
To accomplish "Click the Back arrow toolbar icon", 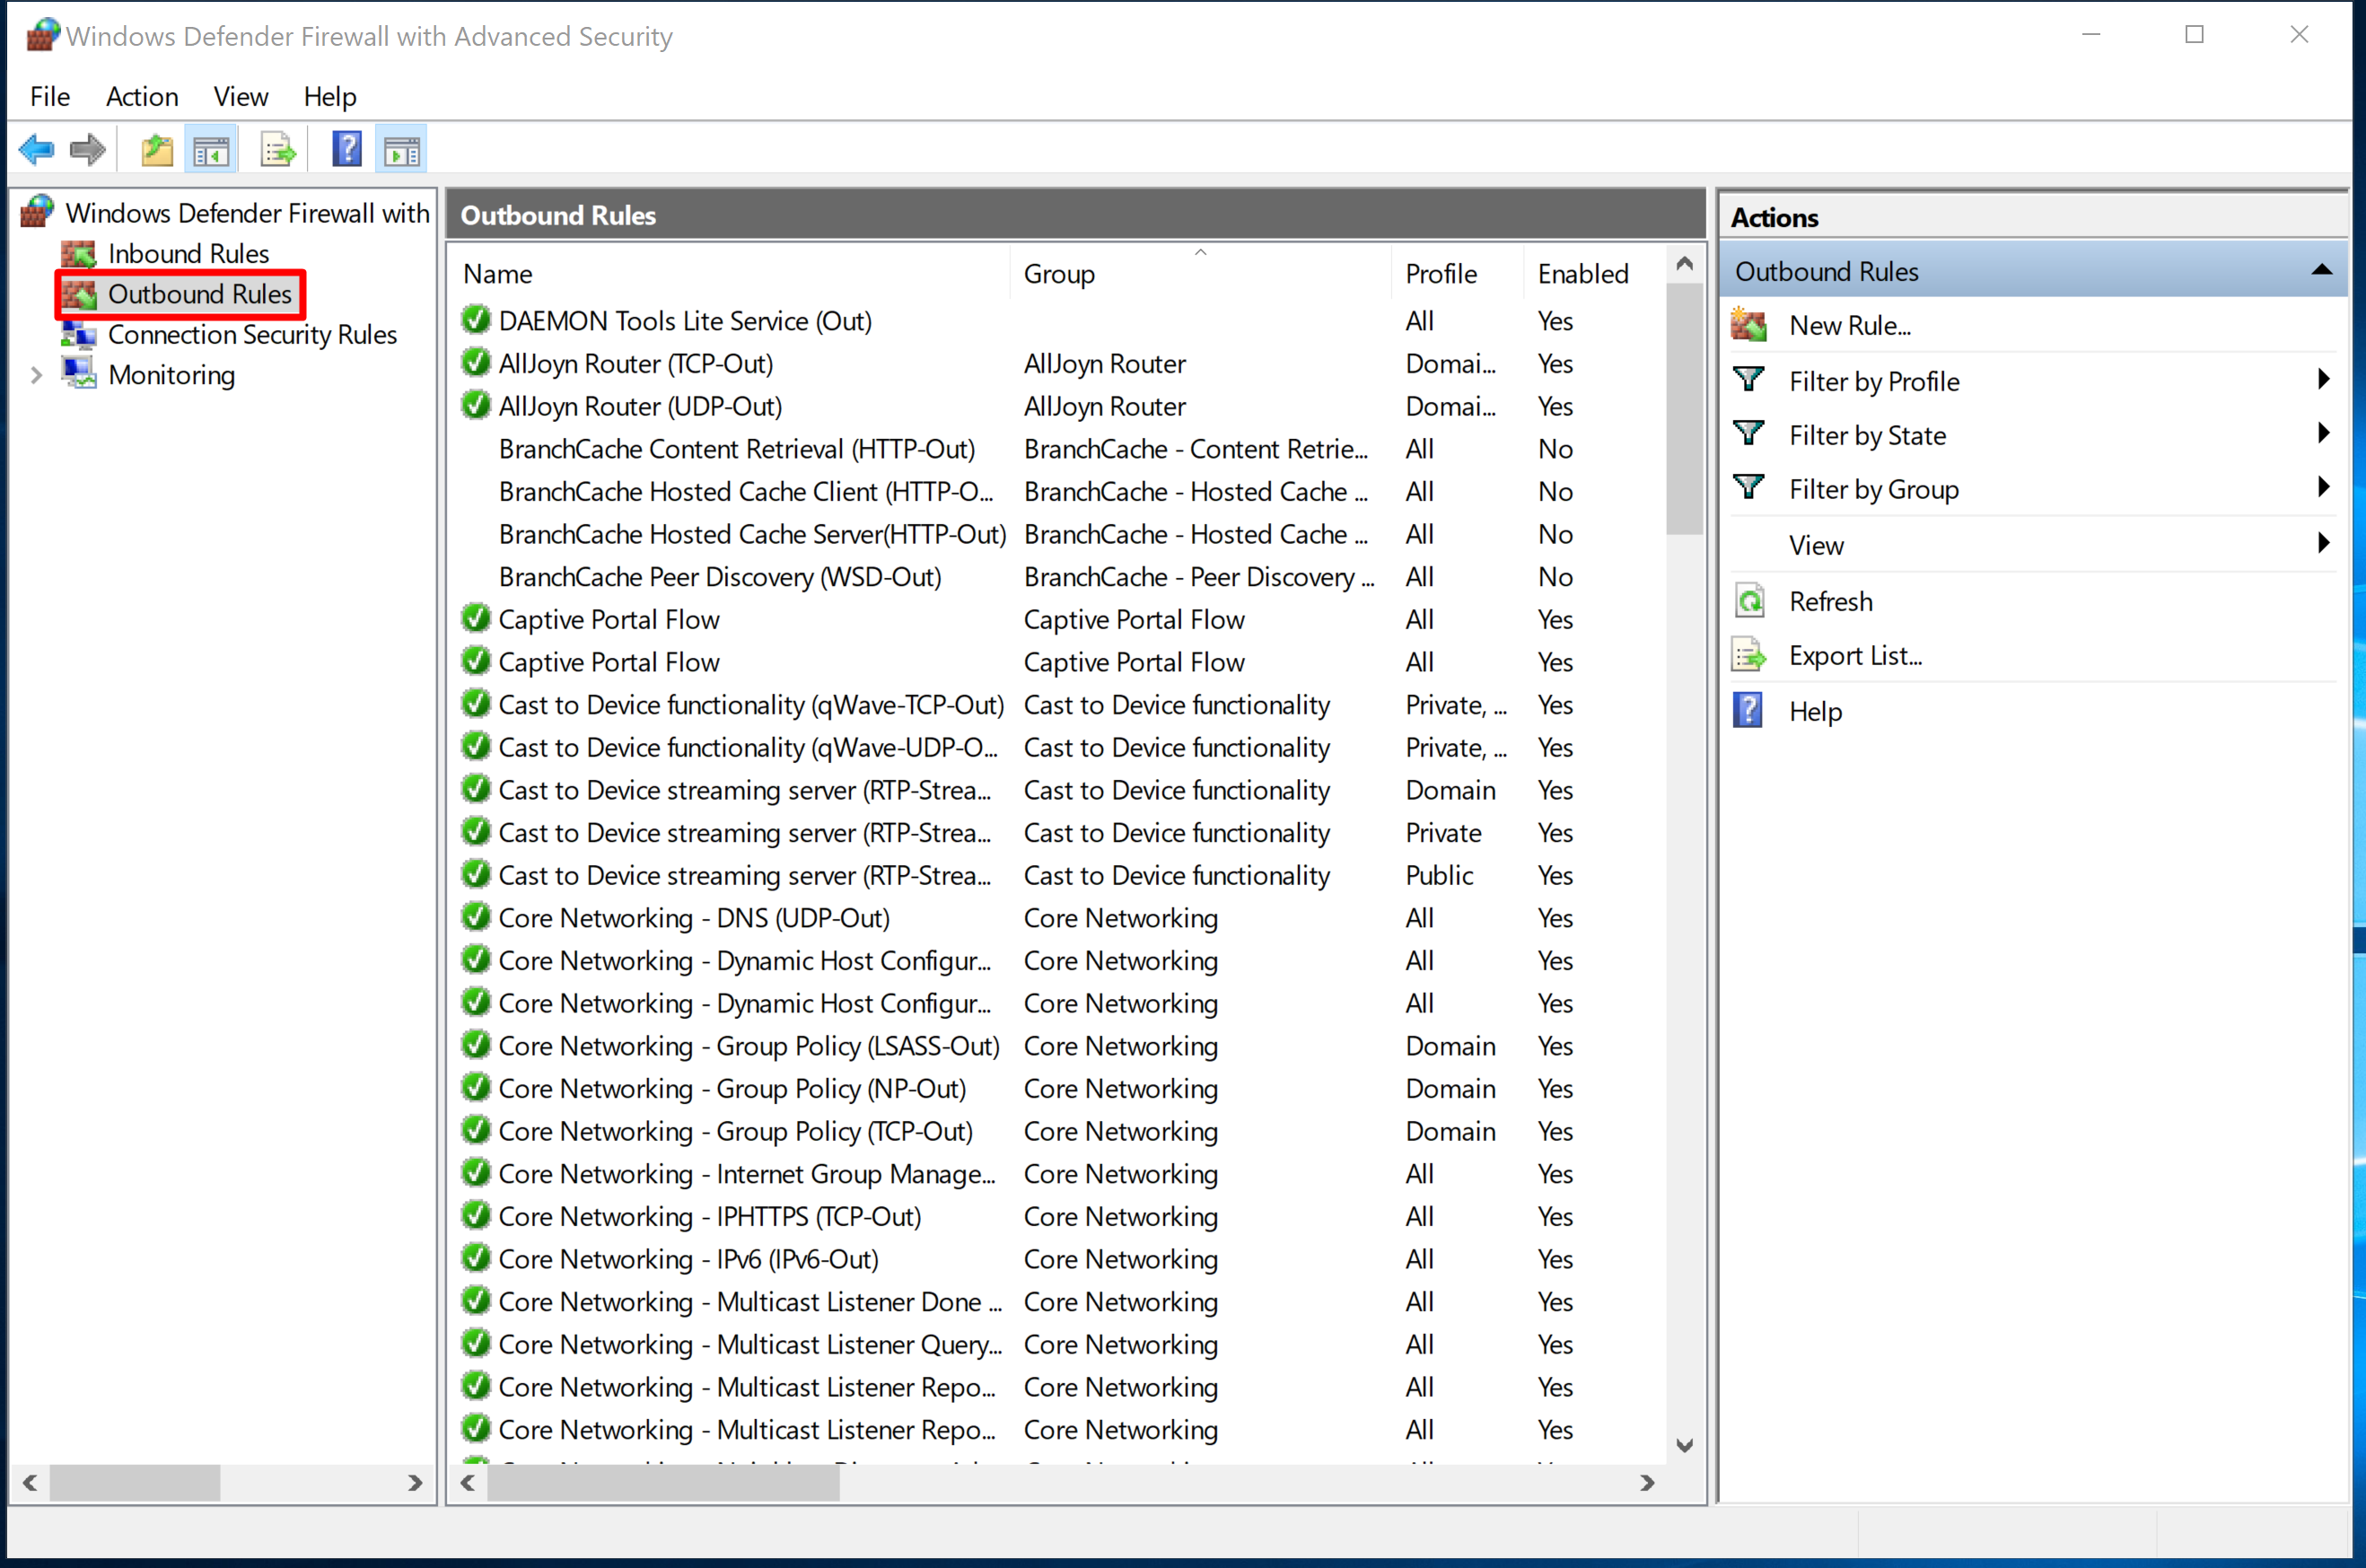I will 37,150.
